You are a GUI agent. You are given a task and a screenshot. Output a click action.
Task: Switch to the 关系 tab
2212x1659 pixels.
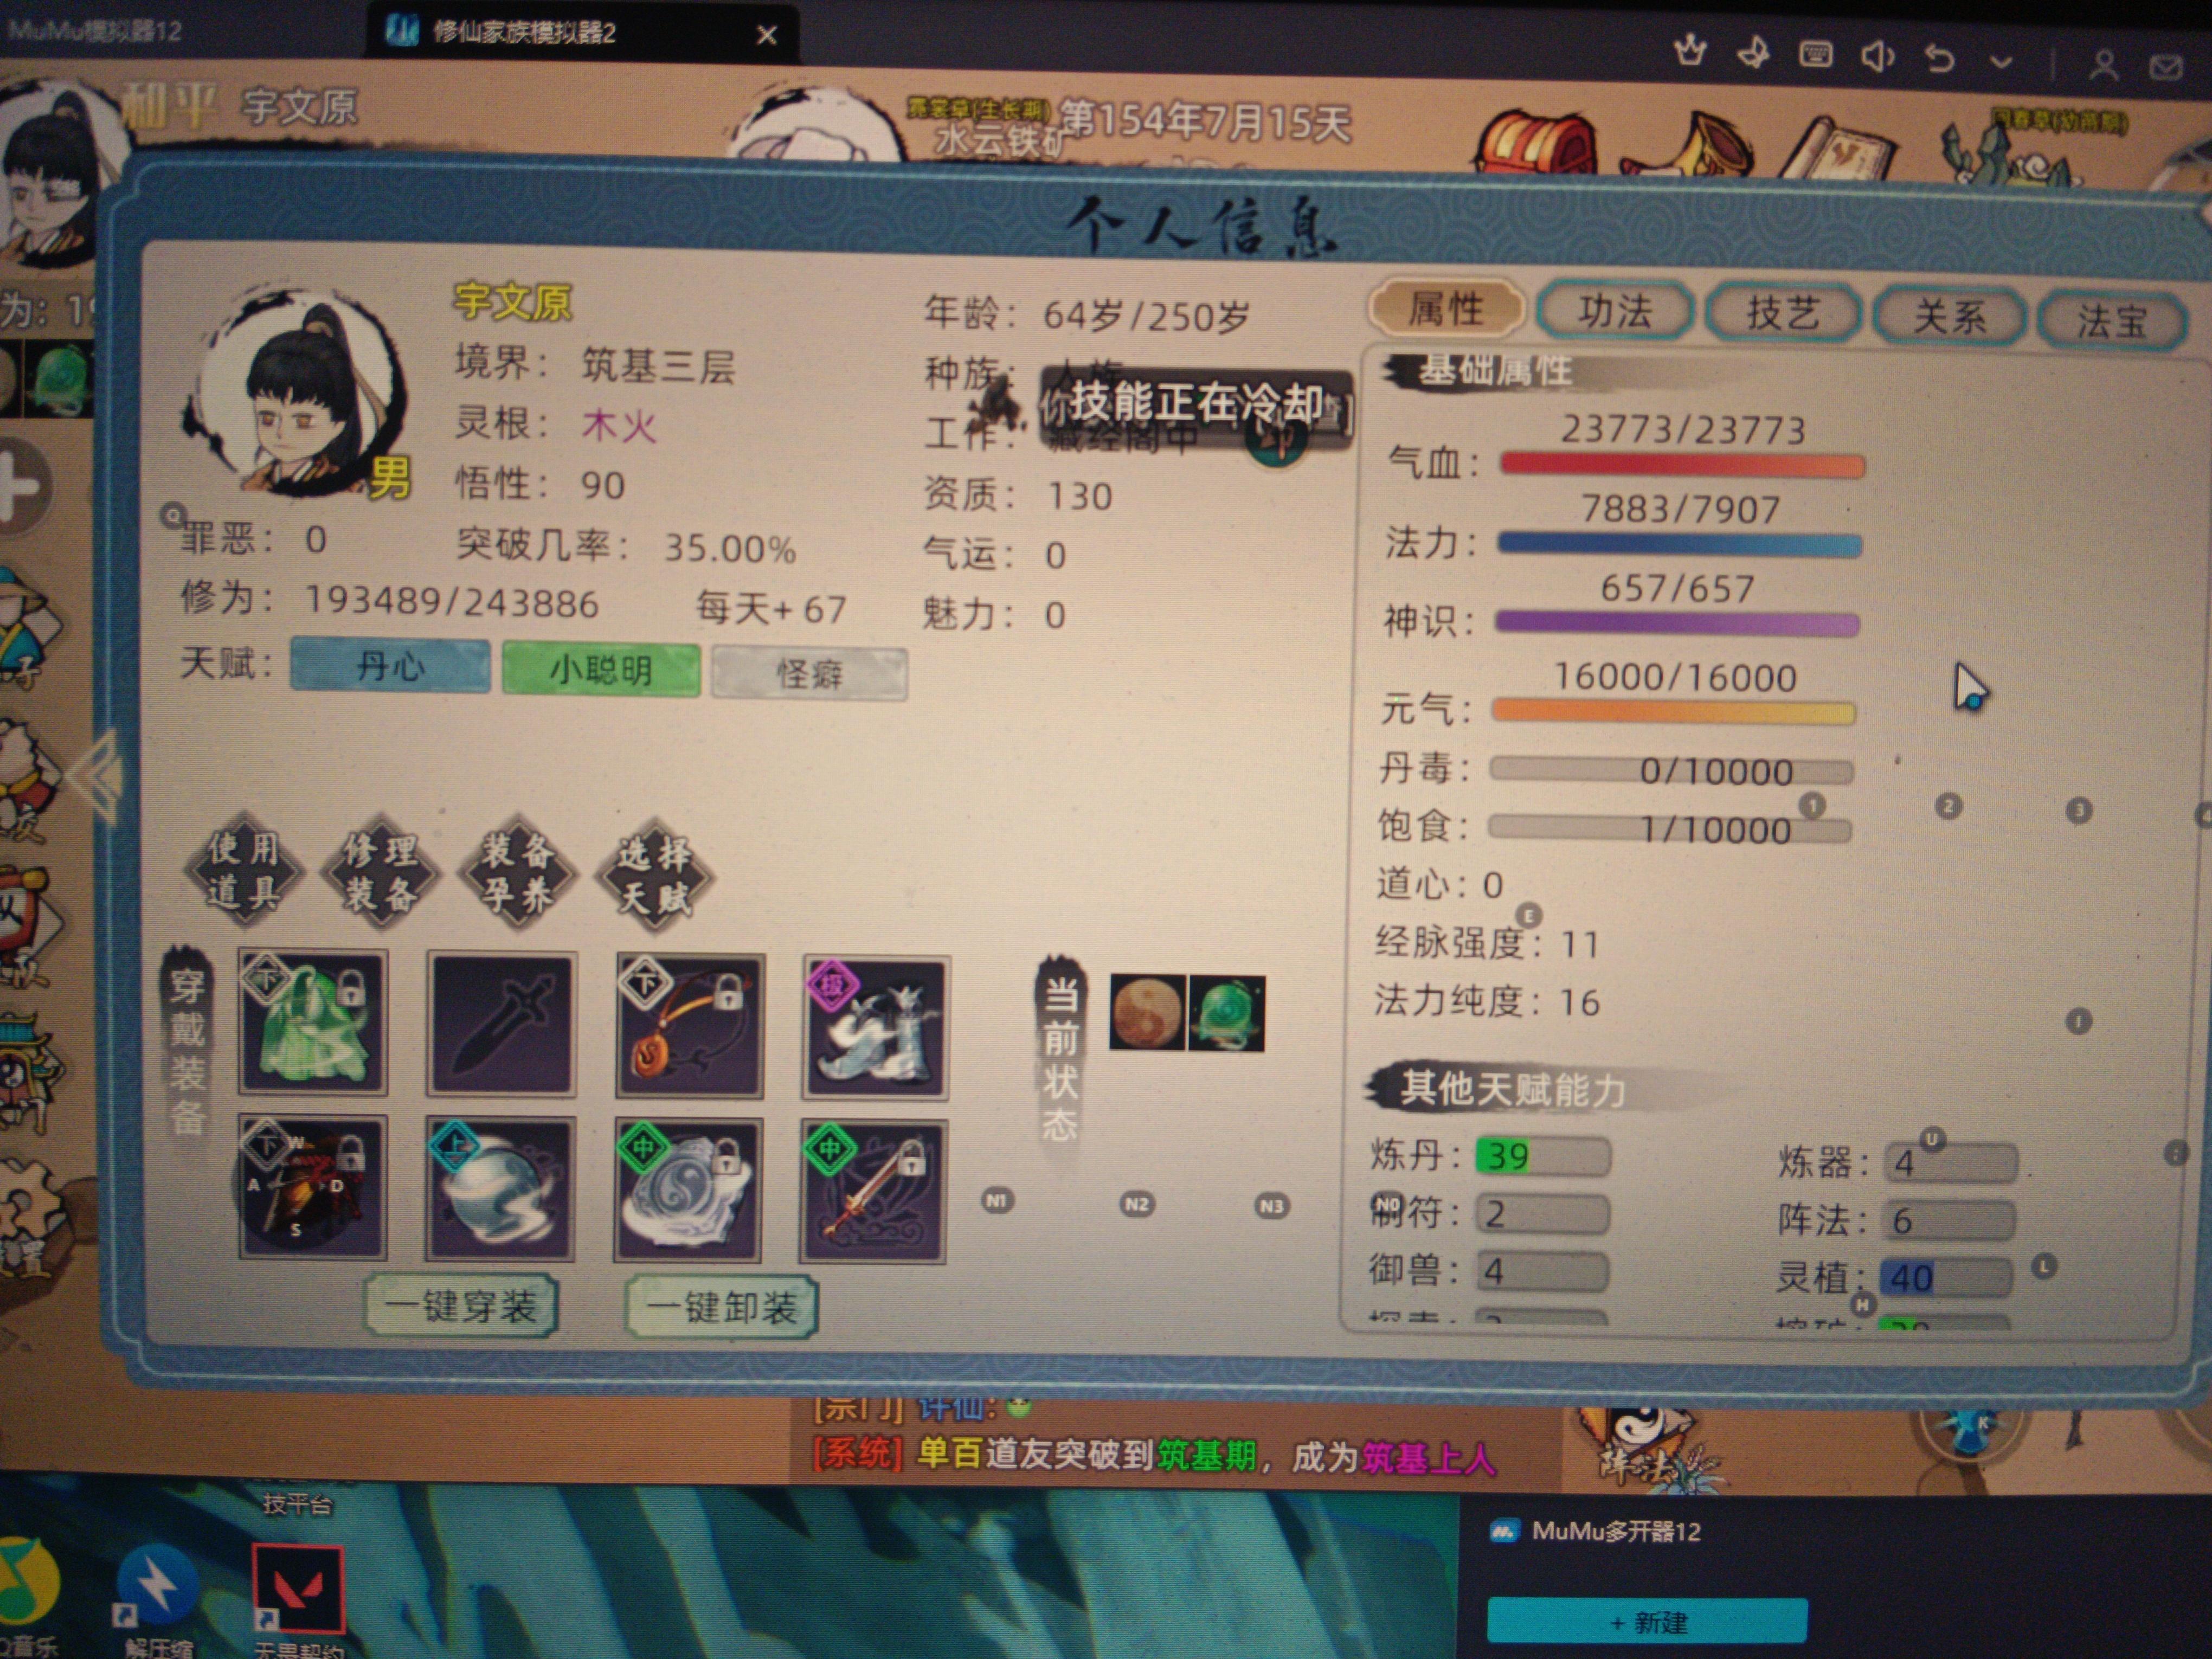pyautogui.click(x=1949, y=317)
